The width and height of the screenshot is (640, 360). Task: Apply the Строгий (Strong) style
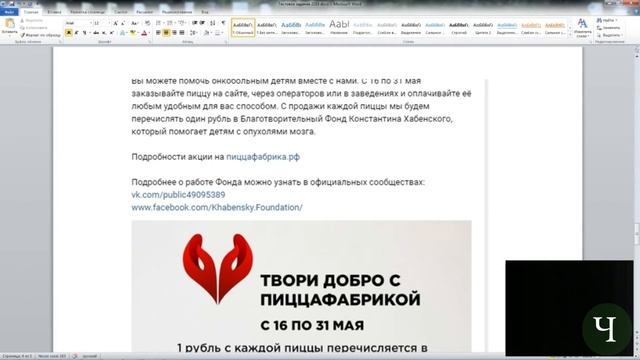pos(459,28)
